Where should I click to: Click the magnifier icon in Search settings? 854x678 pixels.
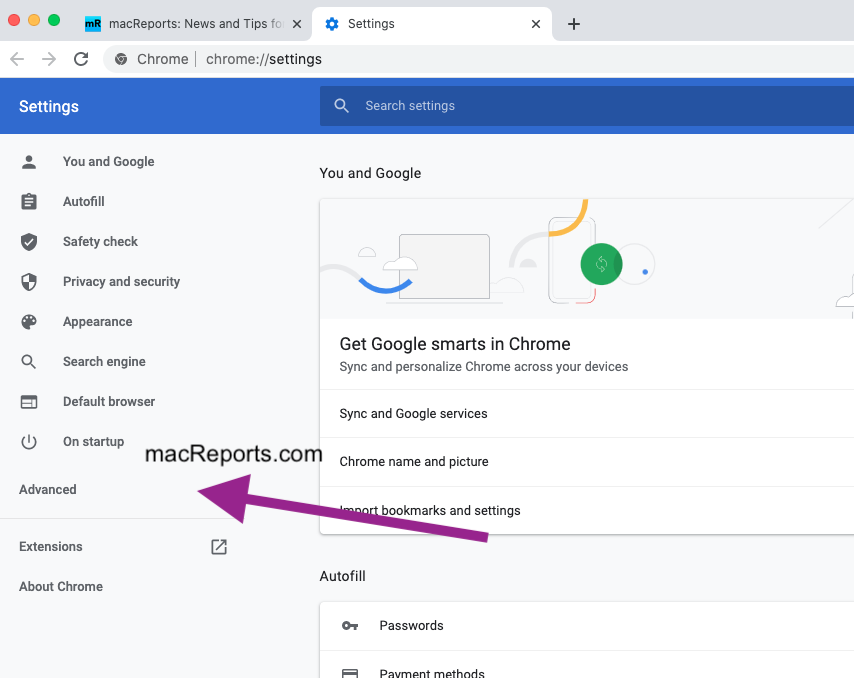click(x=341, y=106)
